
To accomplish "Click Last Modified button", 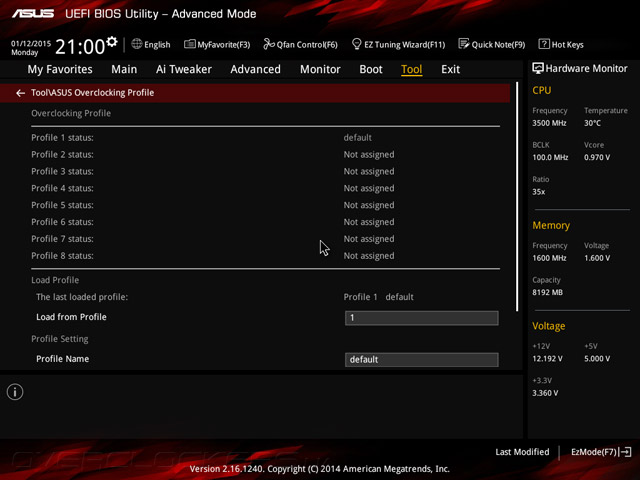I will point(522,452).
